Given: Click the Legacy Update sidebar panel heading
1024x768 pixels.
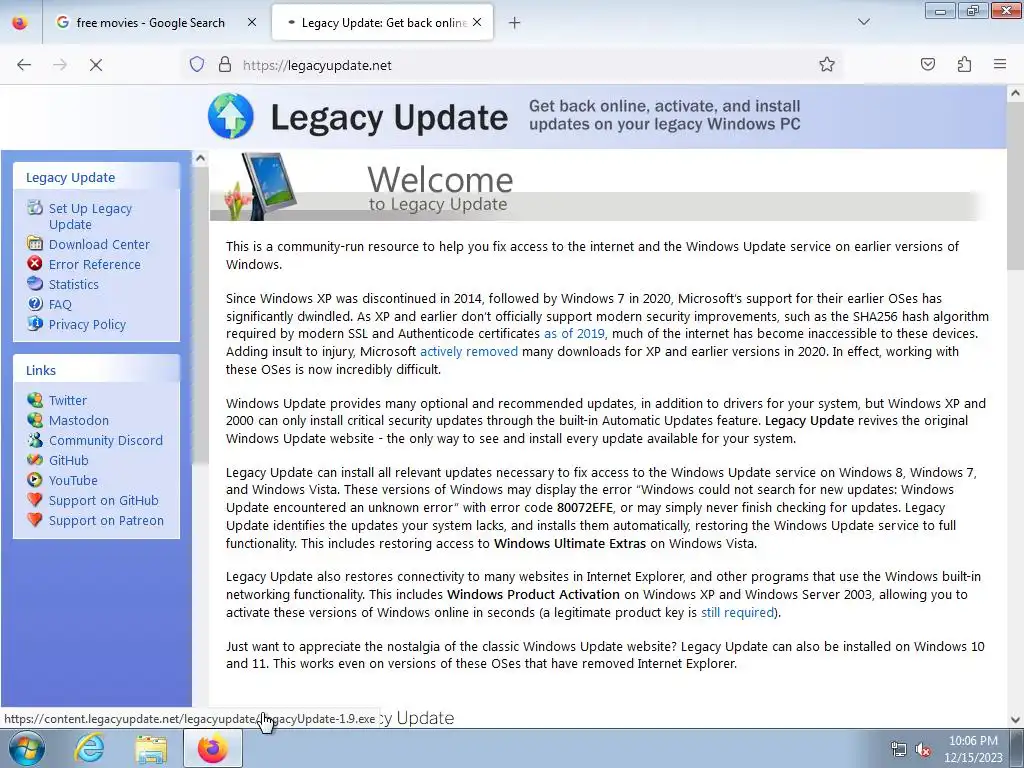Looking at the screenshot, I should tap(71, 178).
